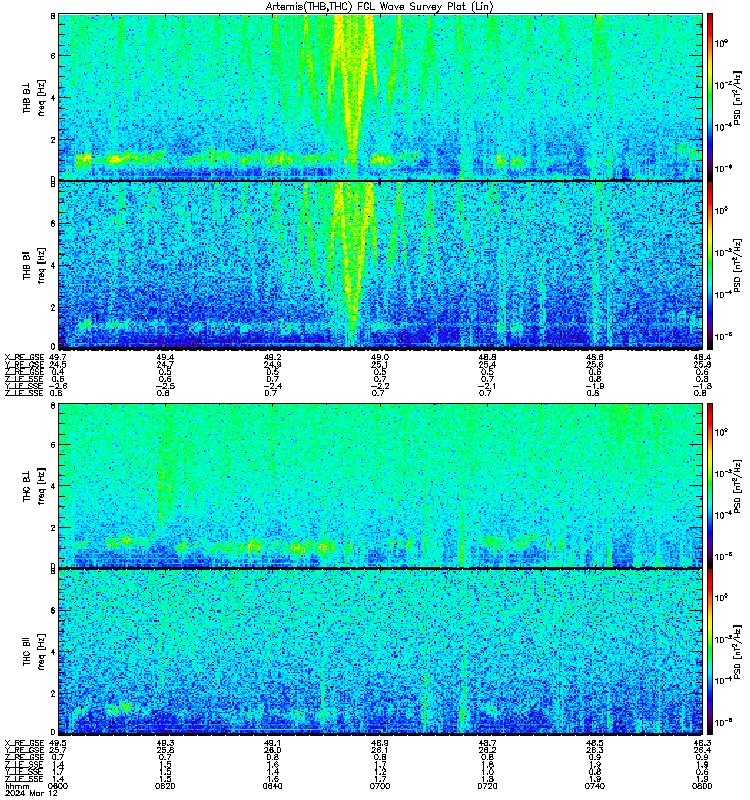Screen dimensions: 750x800
Task: Click the THB B∥ spectrogram panel
Action: (380, 265)
